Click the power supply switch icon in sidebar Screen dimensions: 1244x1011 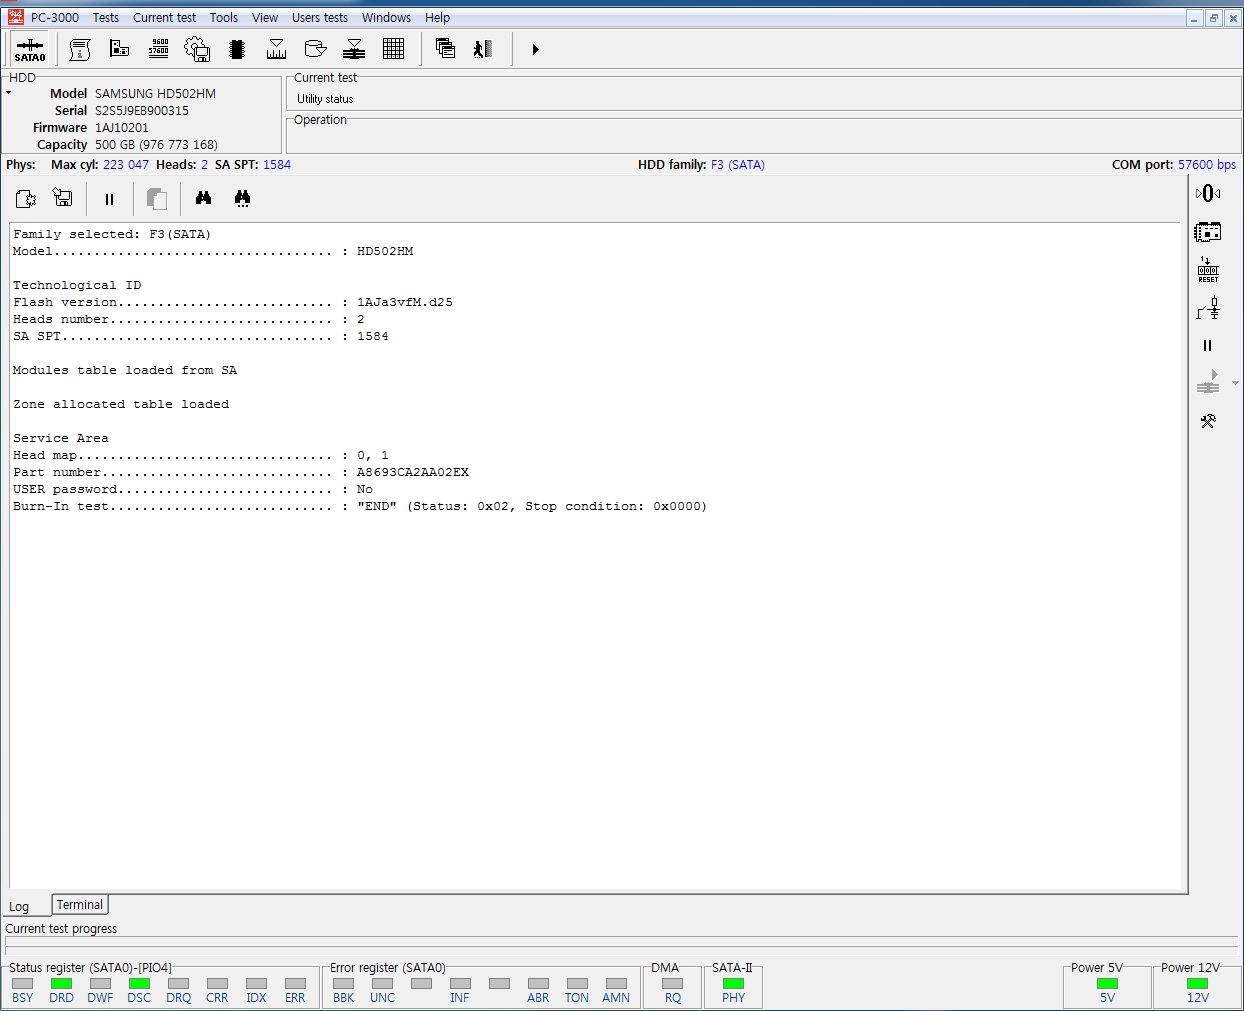click(x=1208, y=309)
